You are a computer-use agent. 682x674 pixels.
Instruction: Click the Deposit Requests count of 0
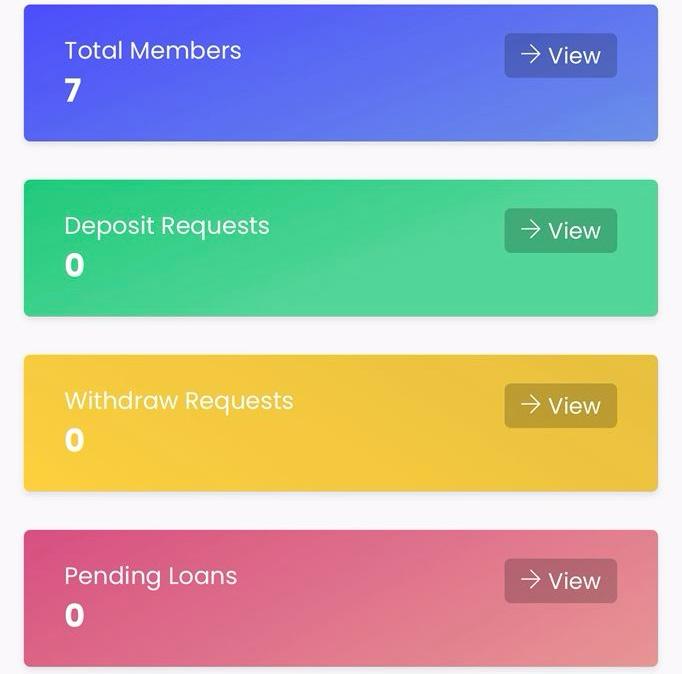pyautogui.click(x=74, y=266)
